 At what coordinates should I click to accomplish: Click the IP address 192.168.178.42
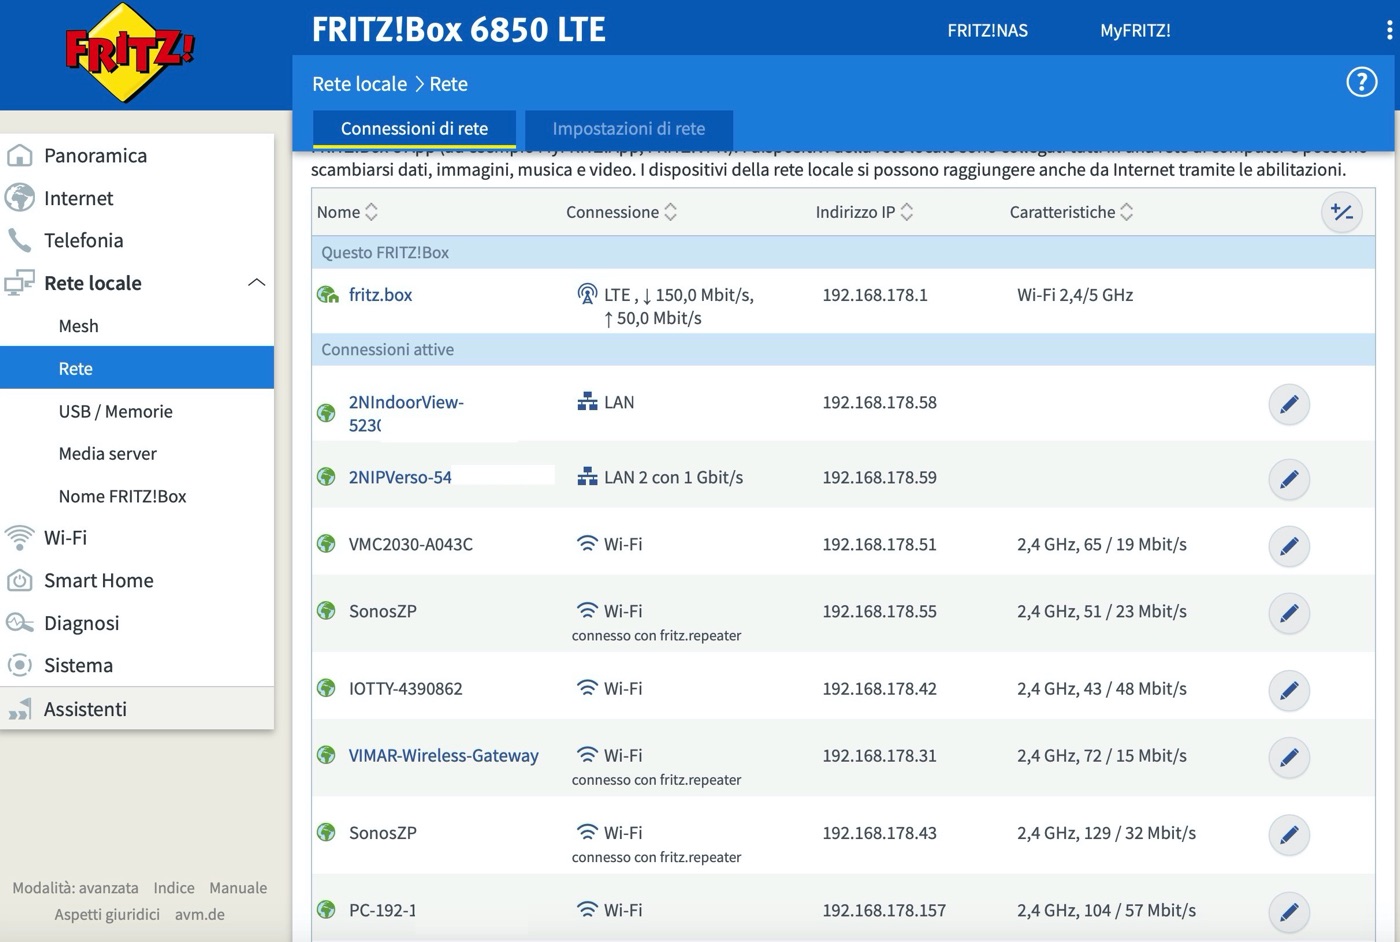point(879,688)
